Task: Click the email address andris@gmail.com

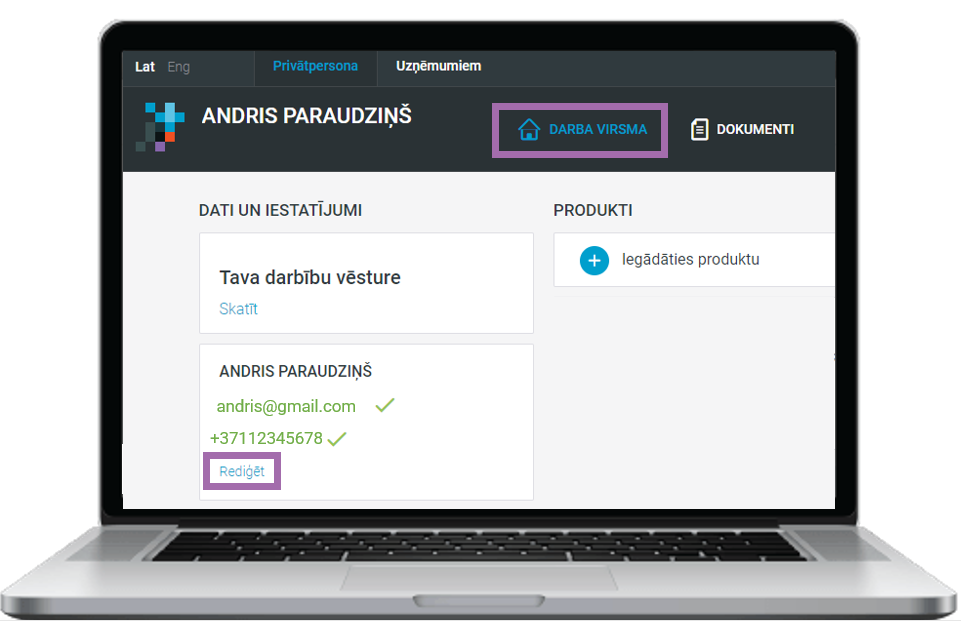Action: (286, 406)
